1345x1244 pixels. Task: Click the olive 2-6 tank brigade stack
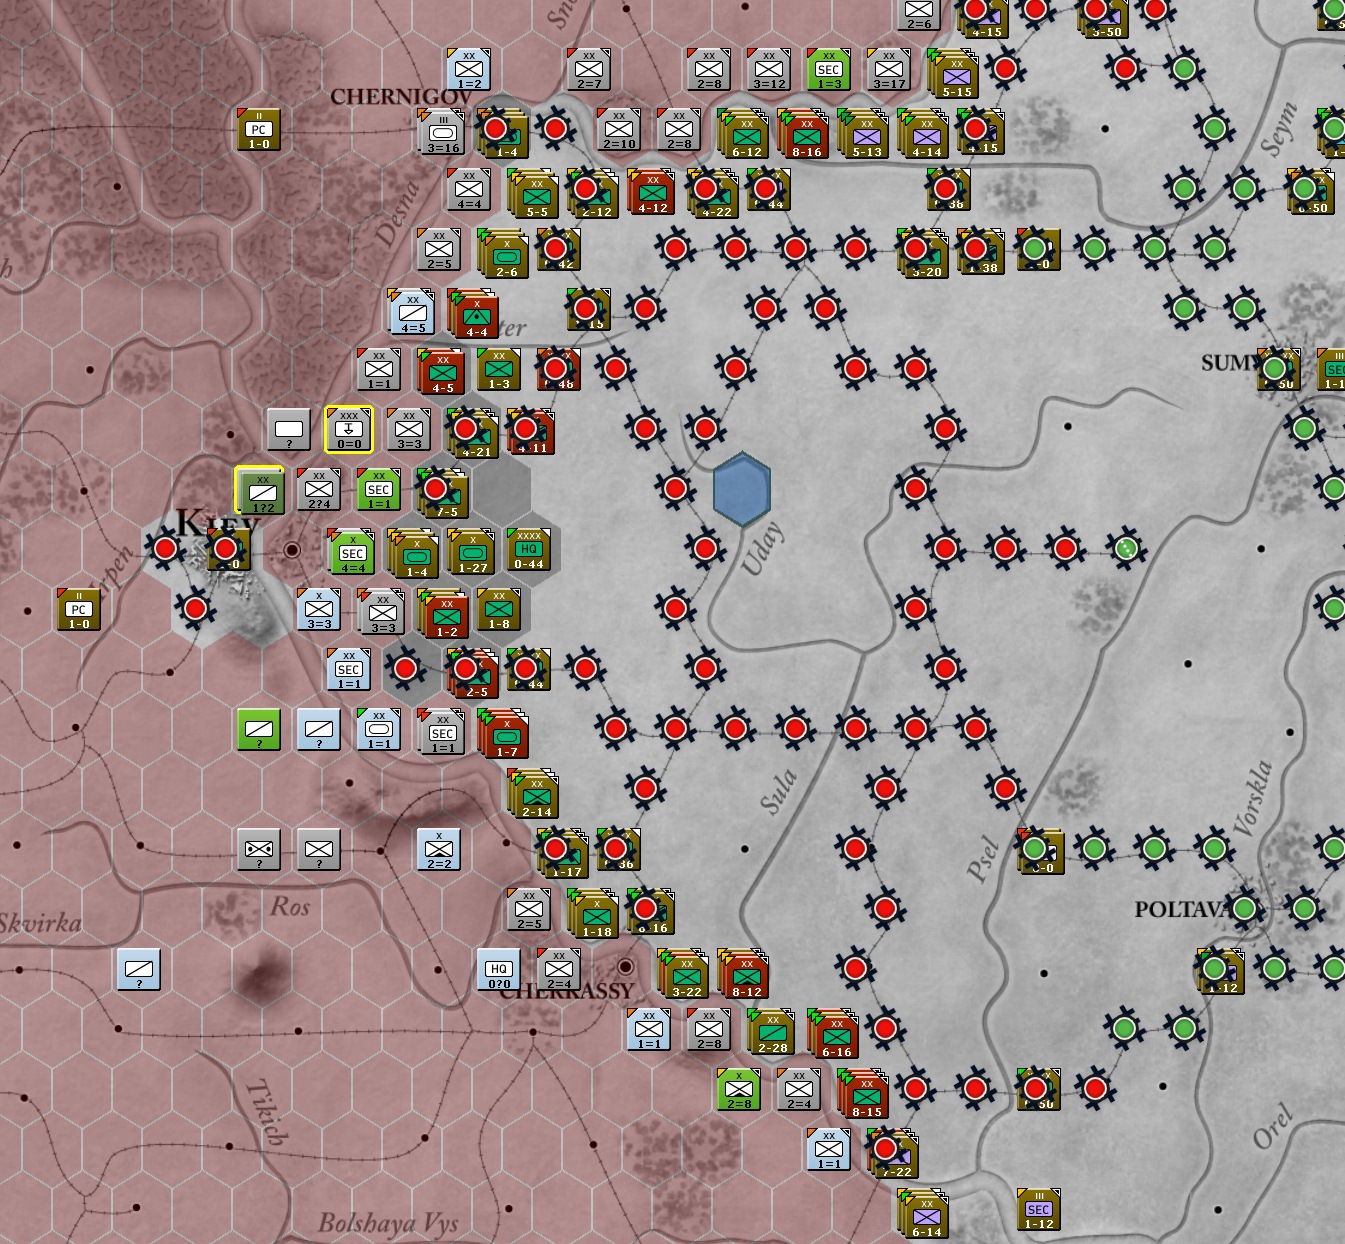coord(503,253)
